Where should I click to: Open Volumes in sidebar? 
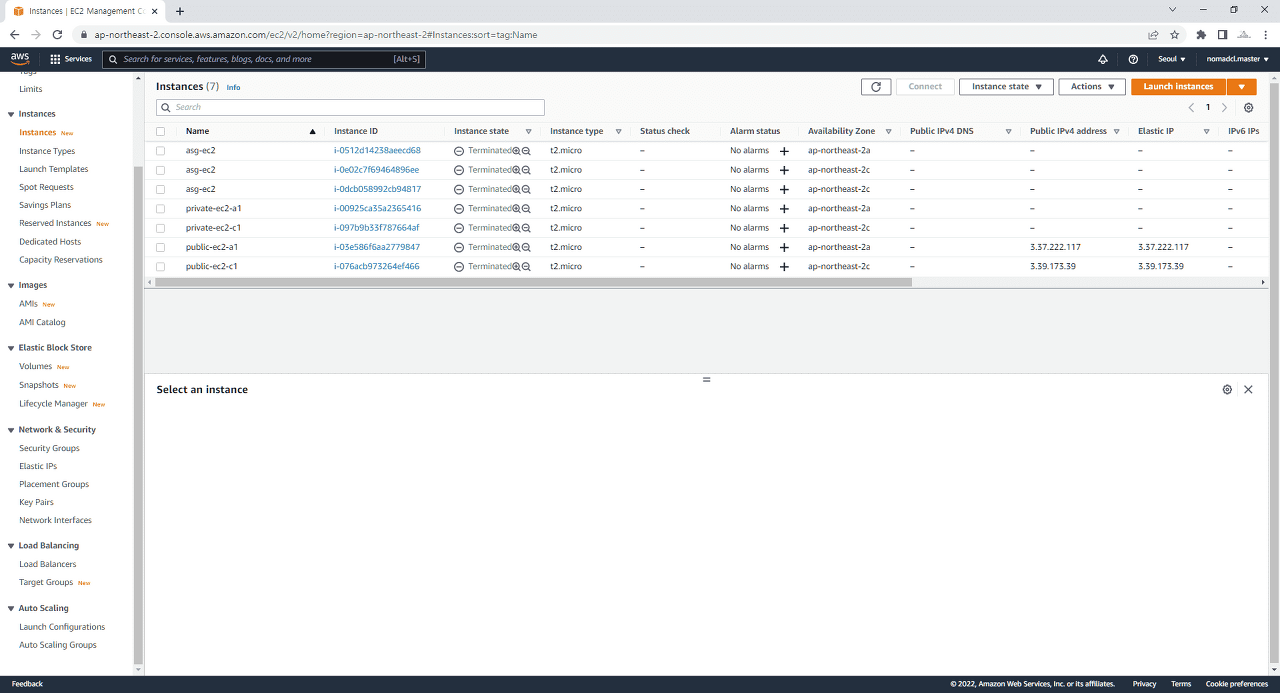(35, 366)
